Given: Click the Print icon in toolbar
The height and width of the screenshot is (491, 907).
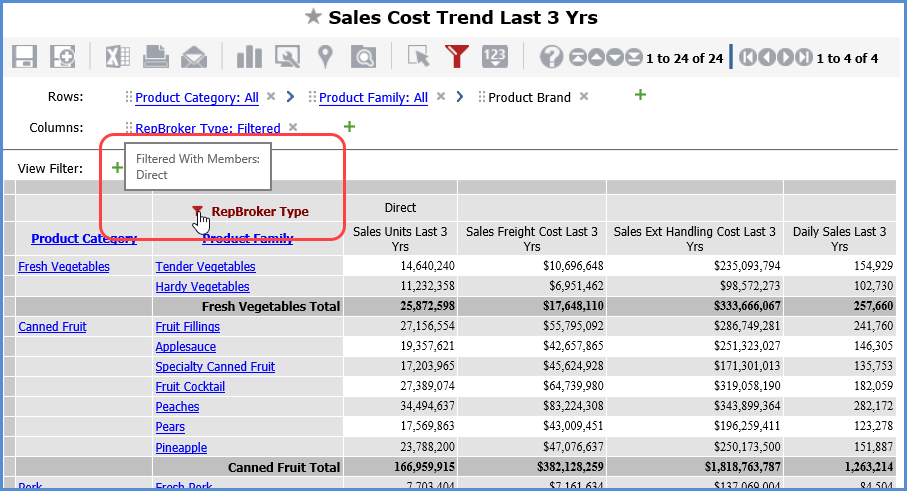Looking at the screenshot, I should pyautogui.click(x=155, y=57).
